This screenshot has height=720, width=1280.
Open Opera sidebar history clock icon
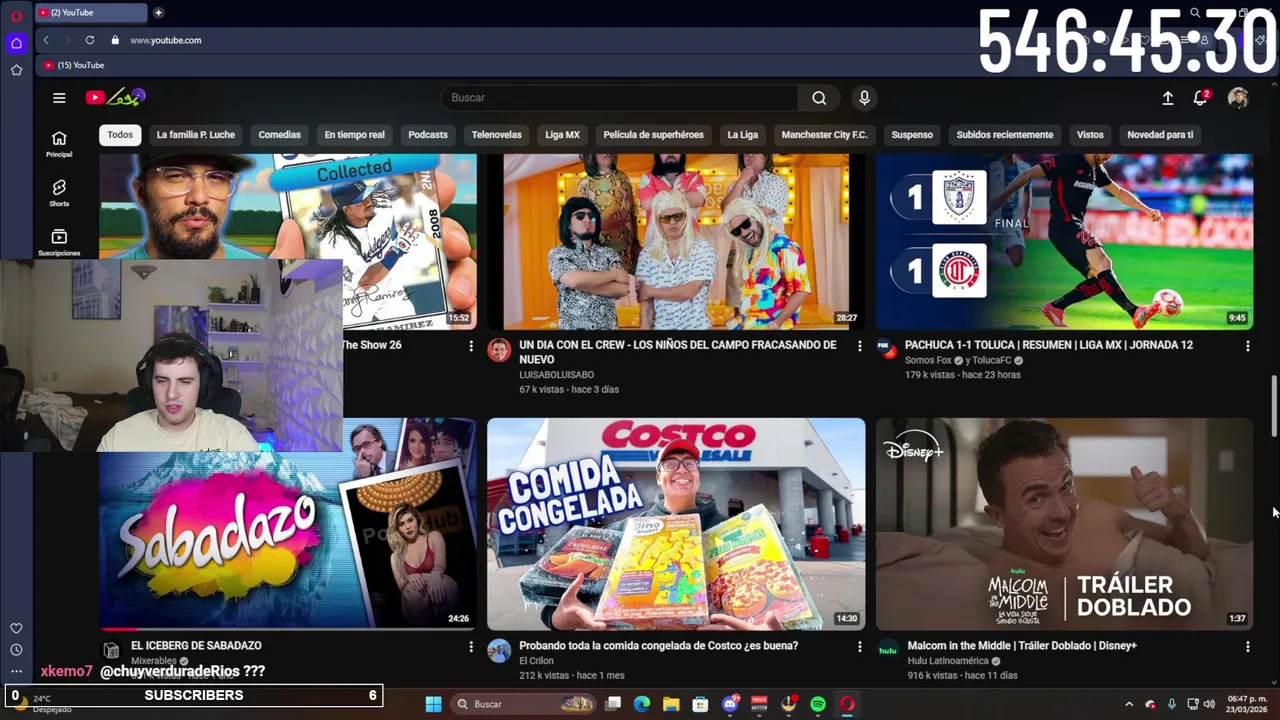click(16, 650)
